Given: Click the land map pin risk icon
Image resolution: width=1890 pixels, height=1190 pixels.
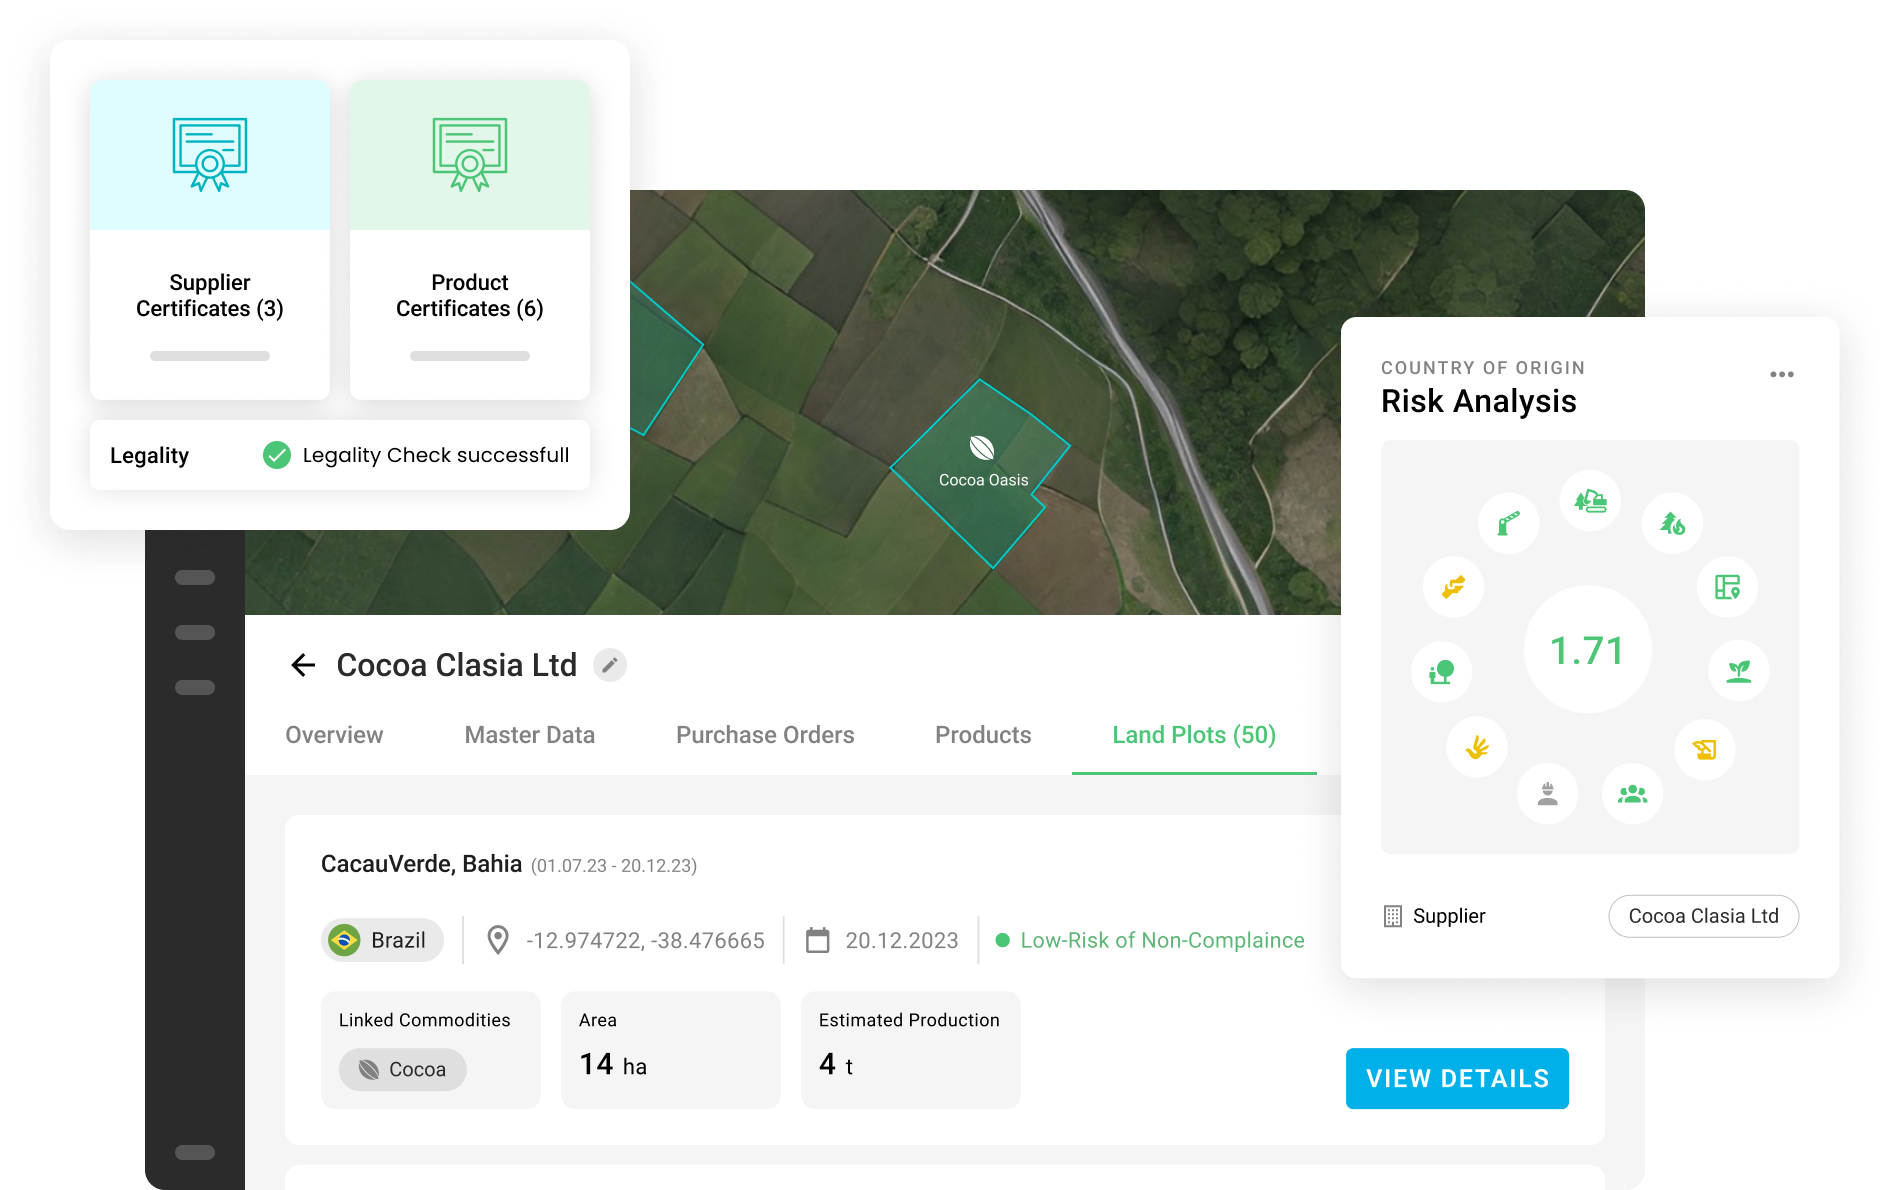Looking at the screenshot, I should pyautogui.click(x=1727, y=587).
